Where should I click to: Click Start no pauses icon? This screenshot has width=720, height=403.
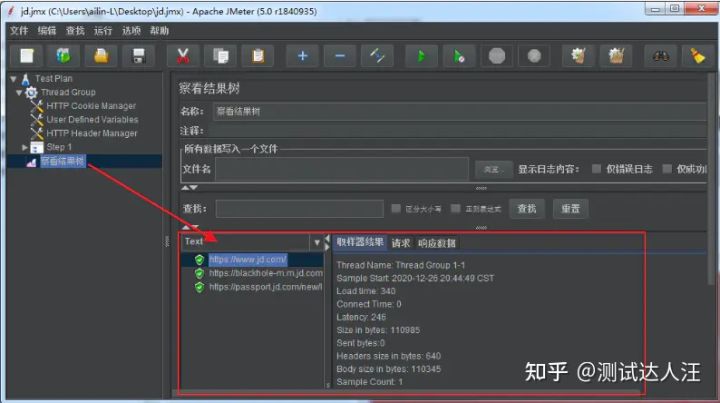[x=459, y=56]
